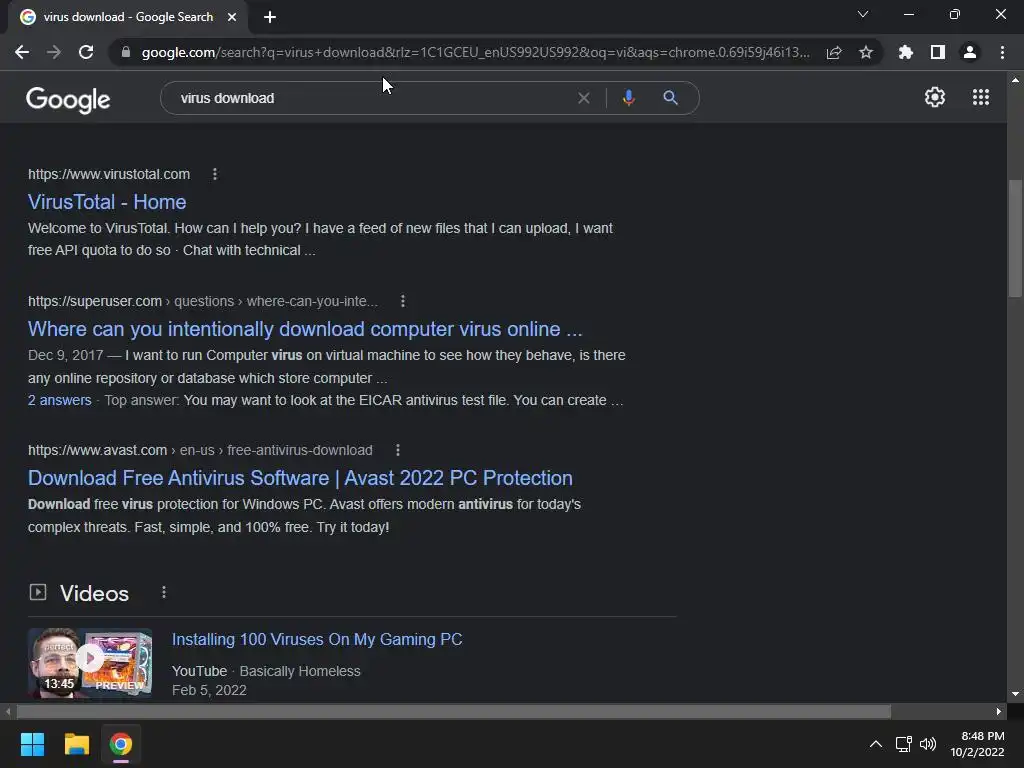Select the virus download browser tab

coord(128,17)
